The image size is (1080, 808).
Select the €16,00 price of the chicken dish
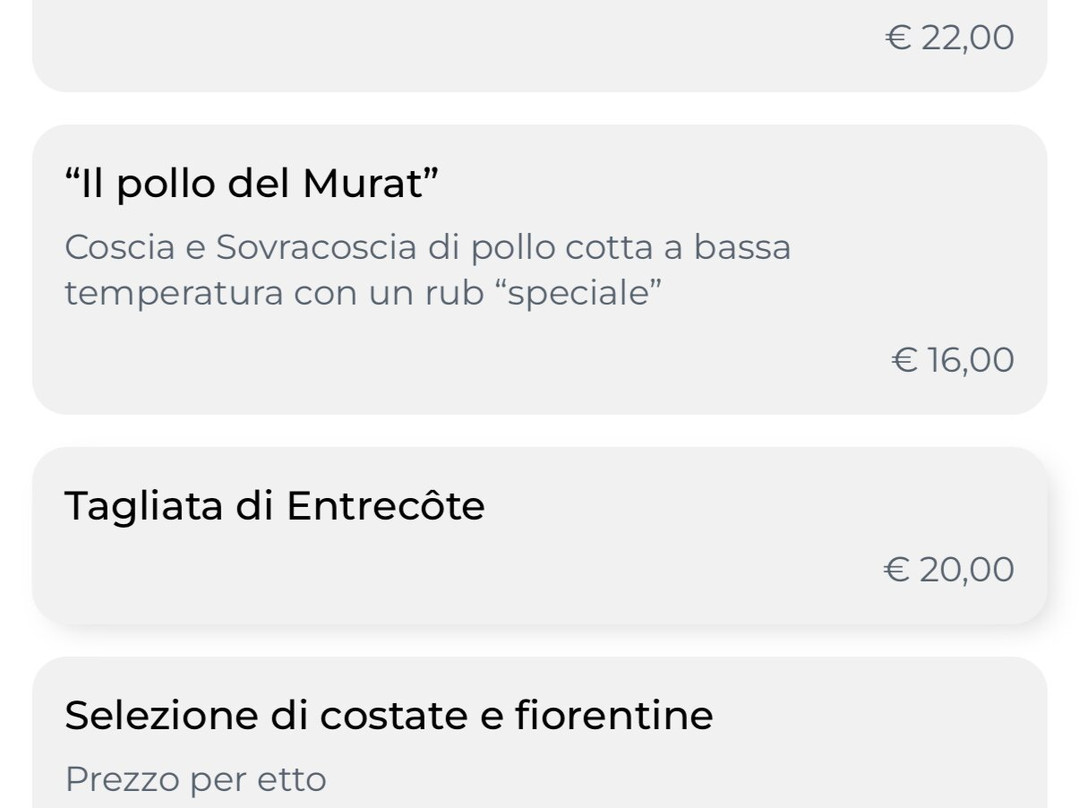tap(952, 360)
